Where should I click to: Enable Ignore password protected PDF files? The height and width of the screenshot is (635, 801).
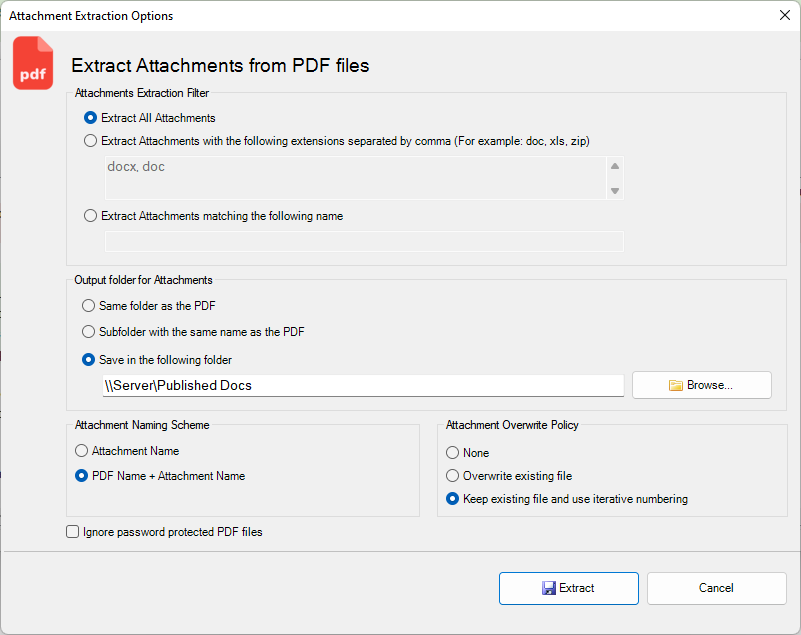[73, 532]
